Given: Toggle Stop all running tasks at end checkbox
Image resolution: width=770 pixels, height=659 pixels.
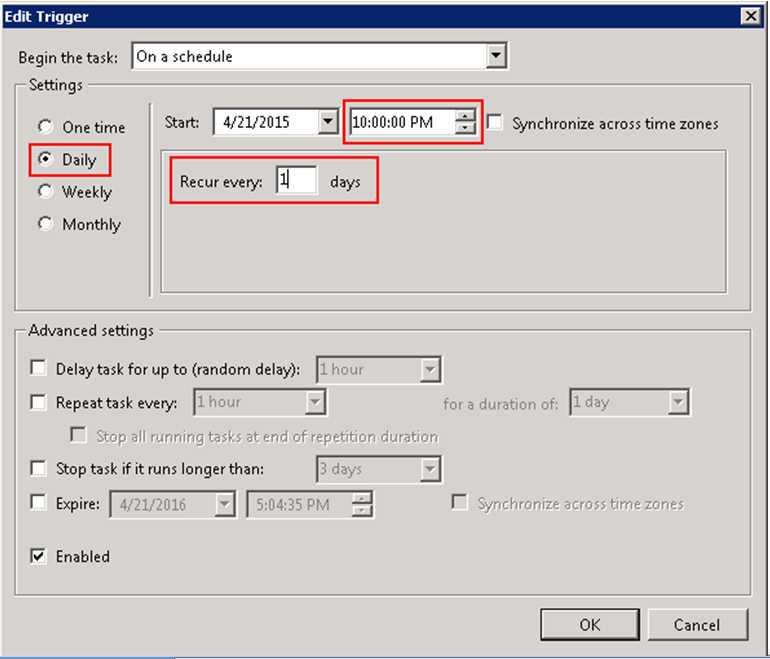Looking at the screenshot, I should pyautogui.click(x=79, y=435).
